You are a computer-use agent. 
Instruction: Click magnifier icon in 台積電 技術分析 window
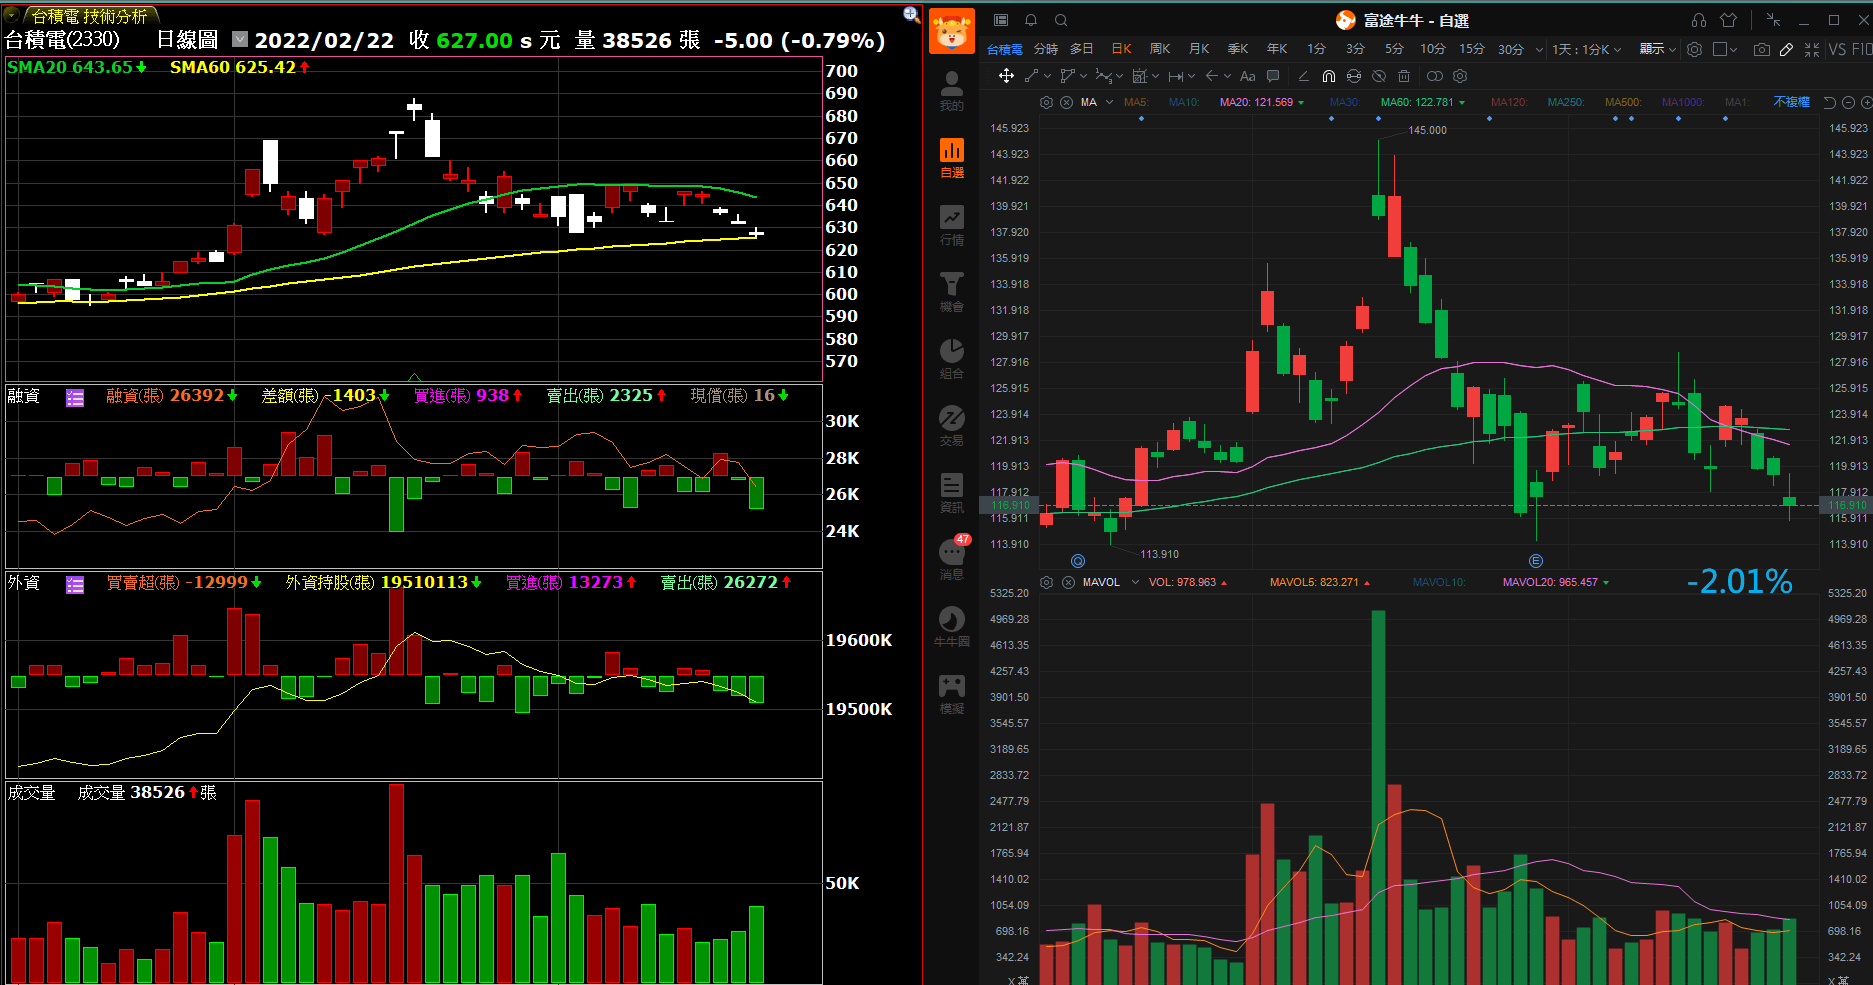(911, 14)
